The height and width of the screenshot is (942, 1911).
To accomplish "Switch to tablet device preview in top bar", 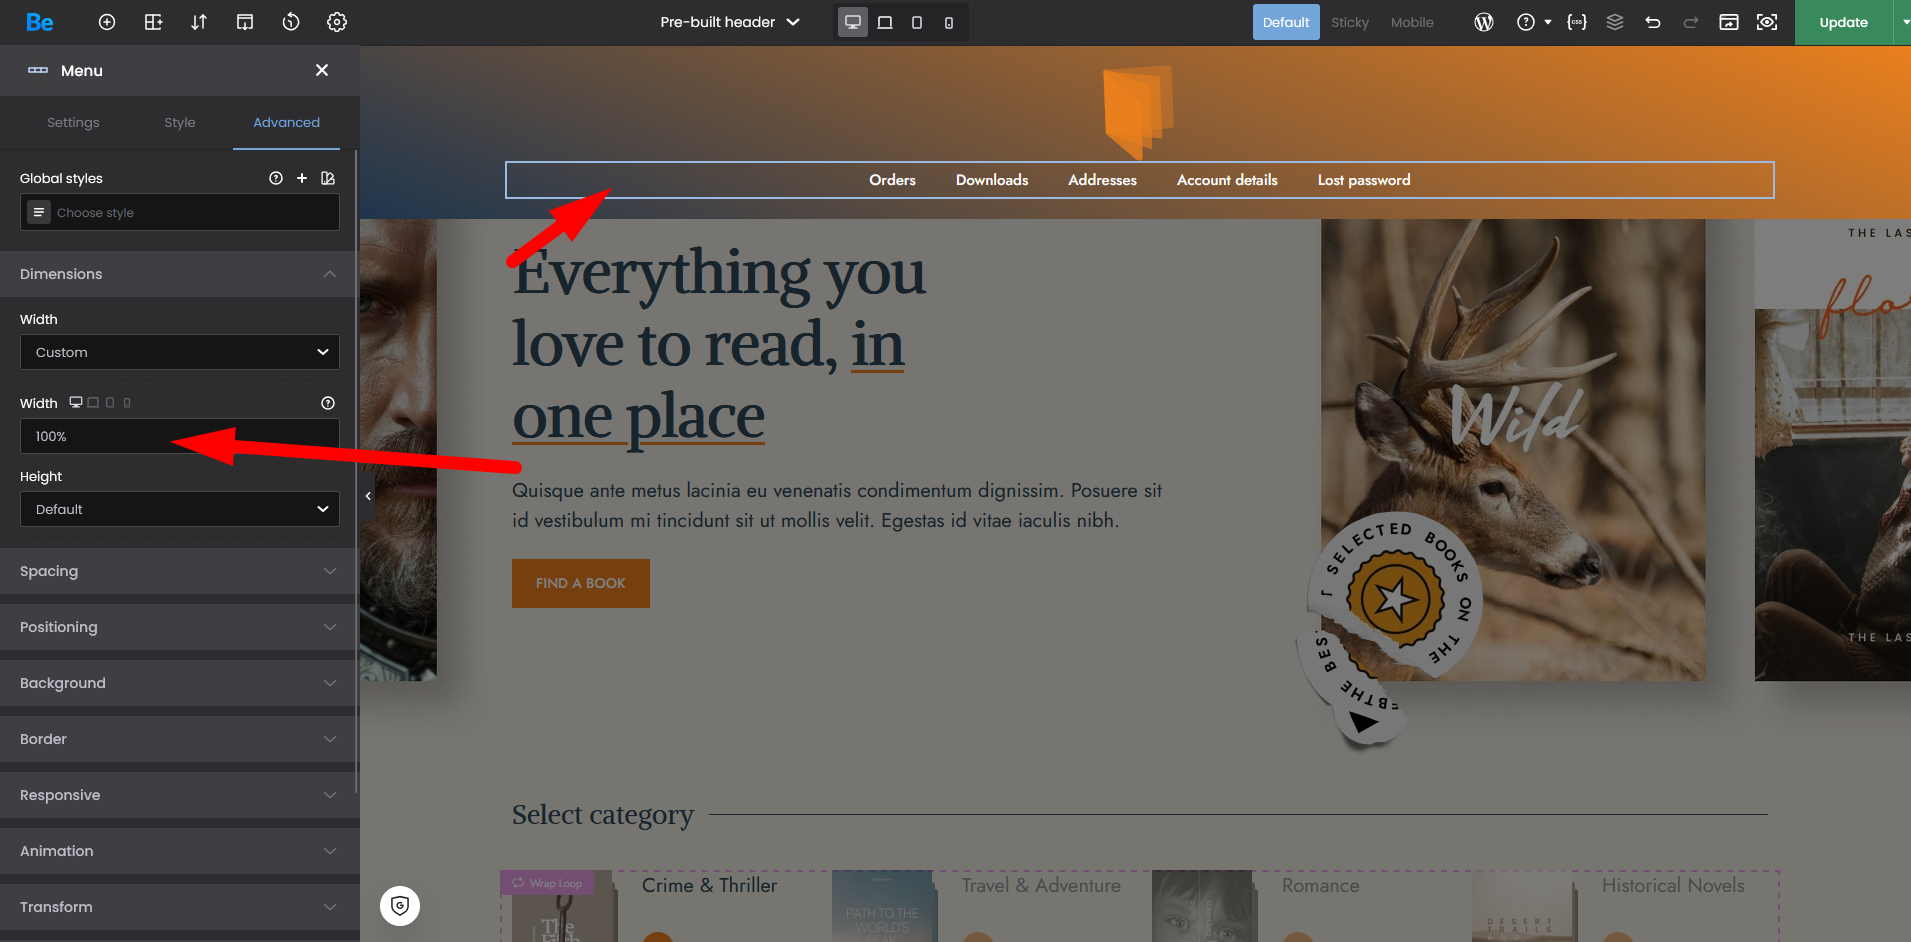I will (885, 22).
